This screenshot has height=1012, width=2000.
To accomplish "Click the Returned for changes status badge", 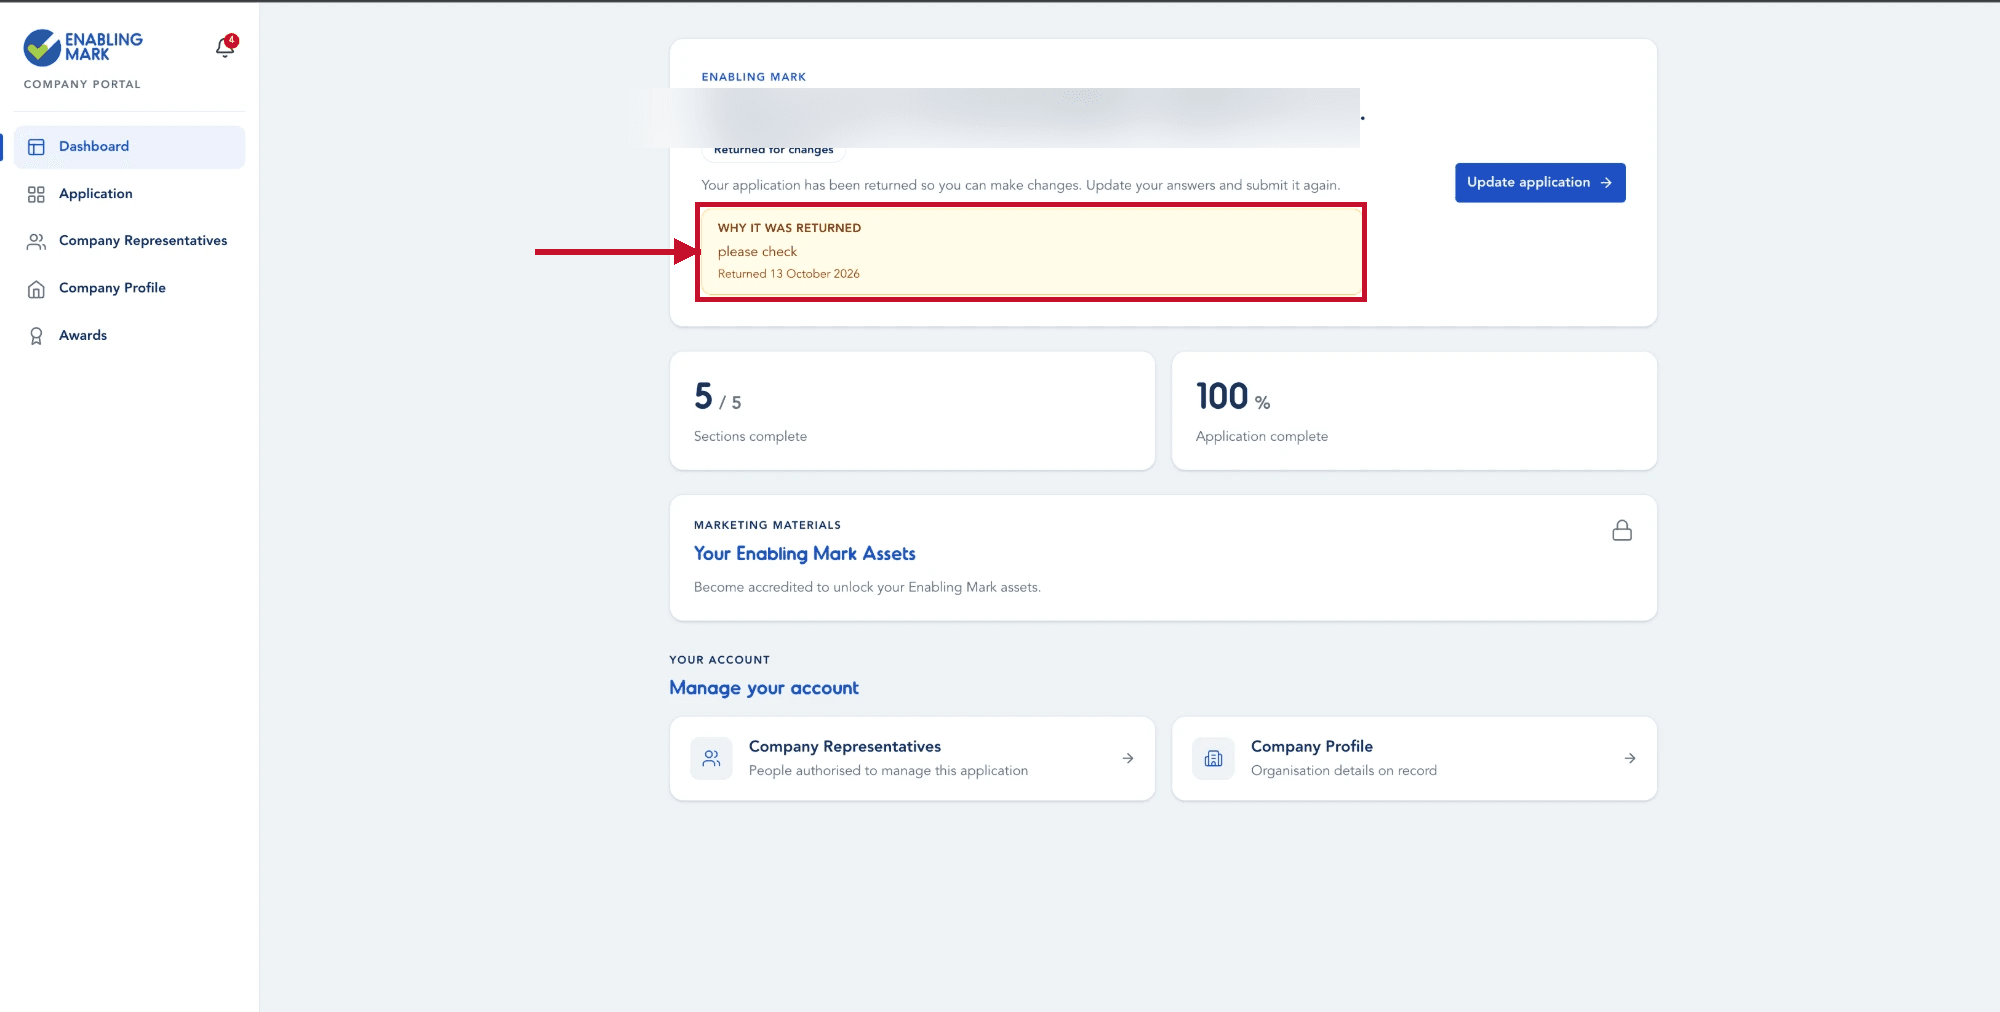I will [774, 150].
